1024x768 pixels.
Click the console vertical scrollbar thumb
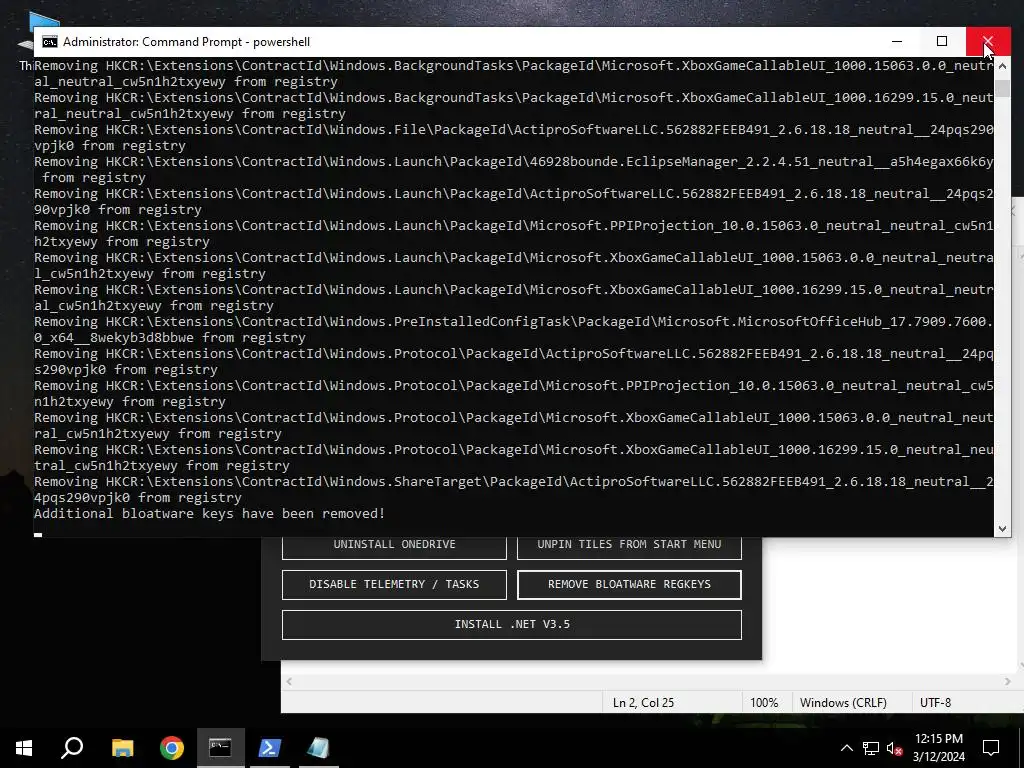pos(1002,87)
